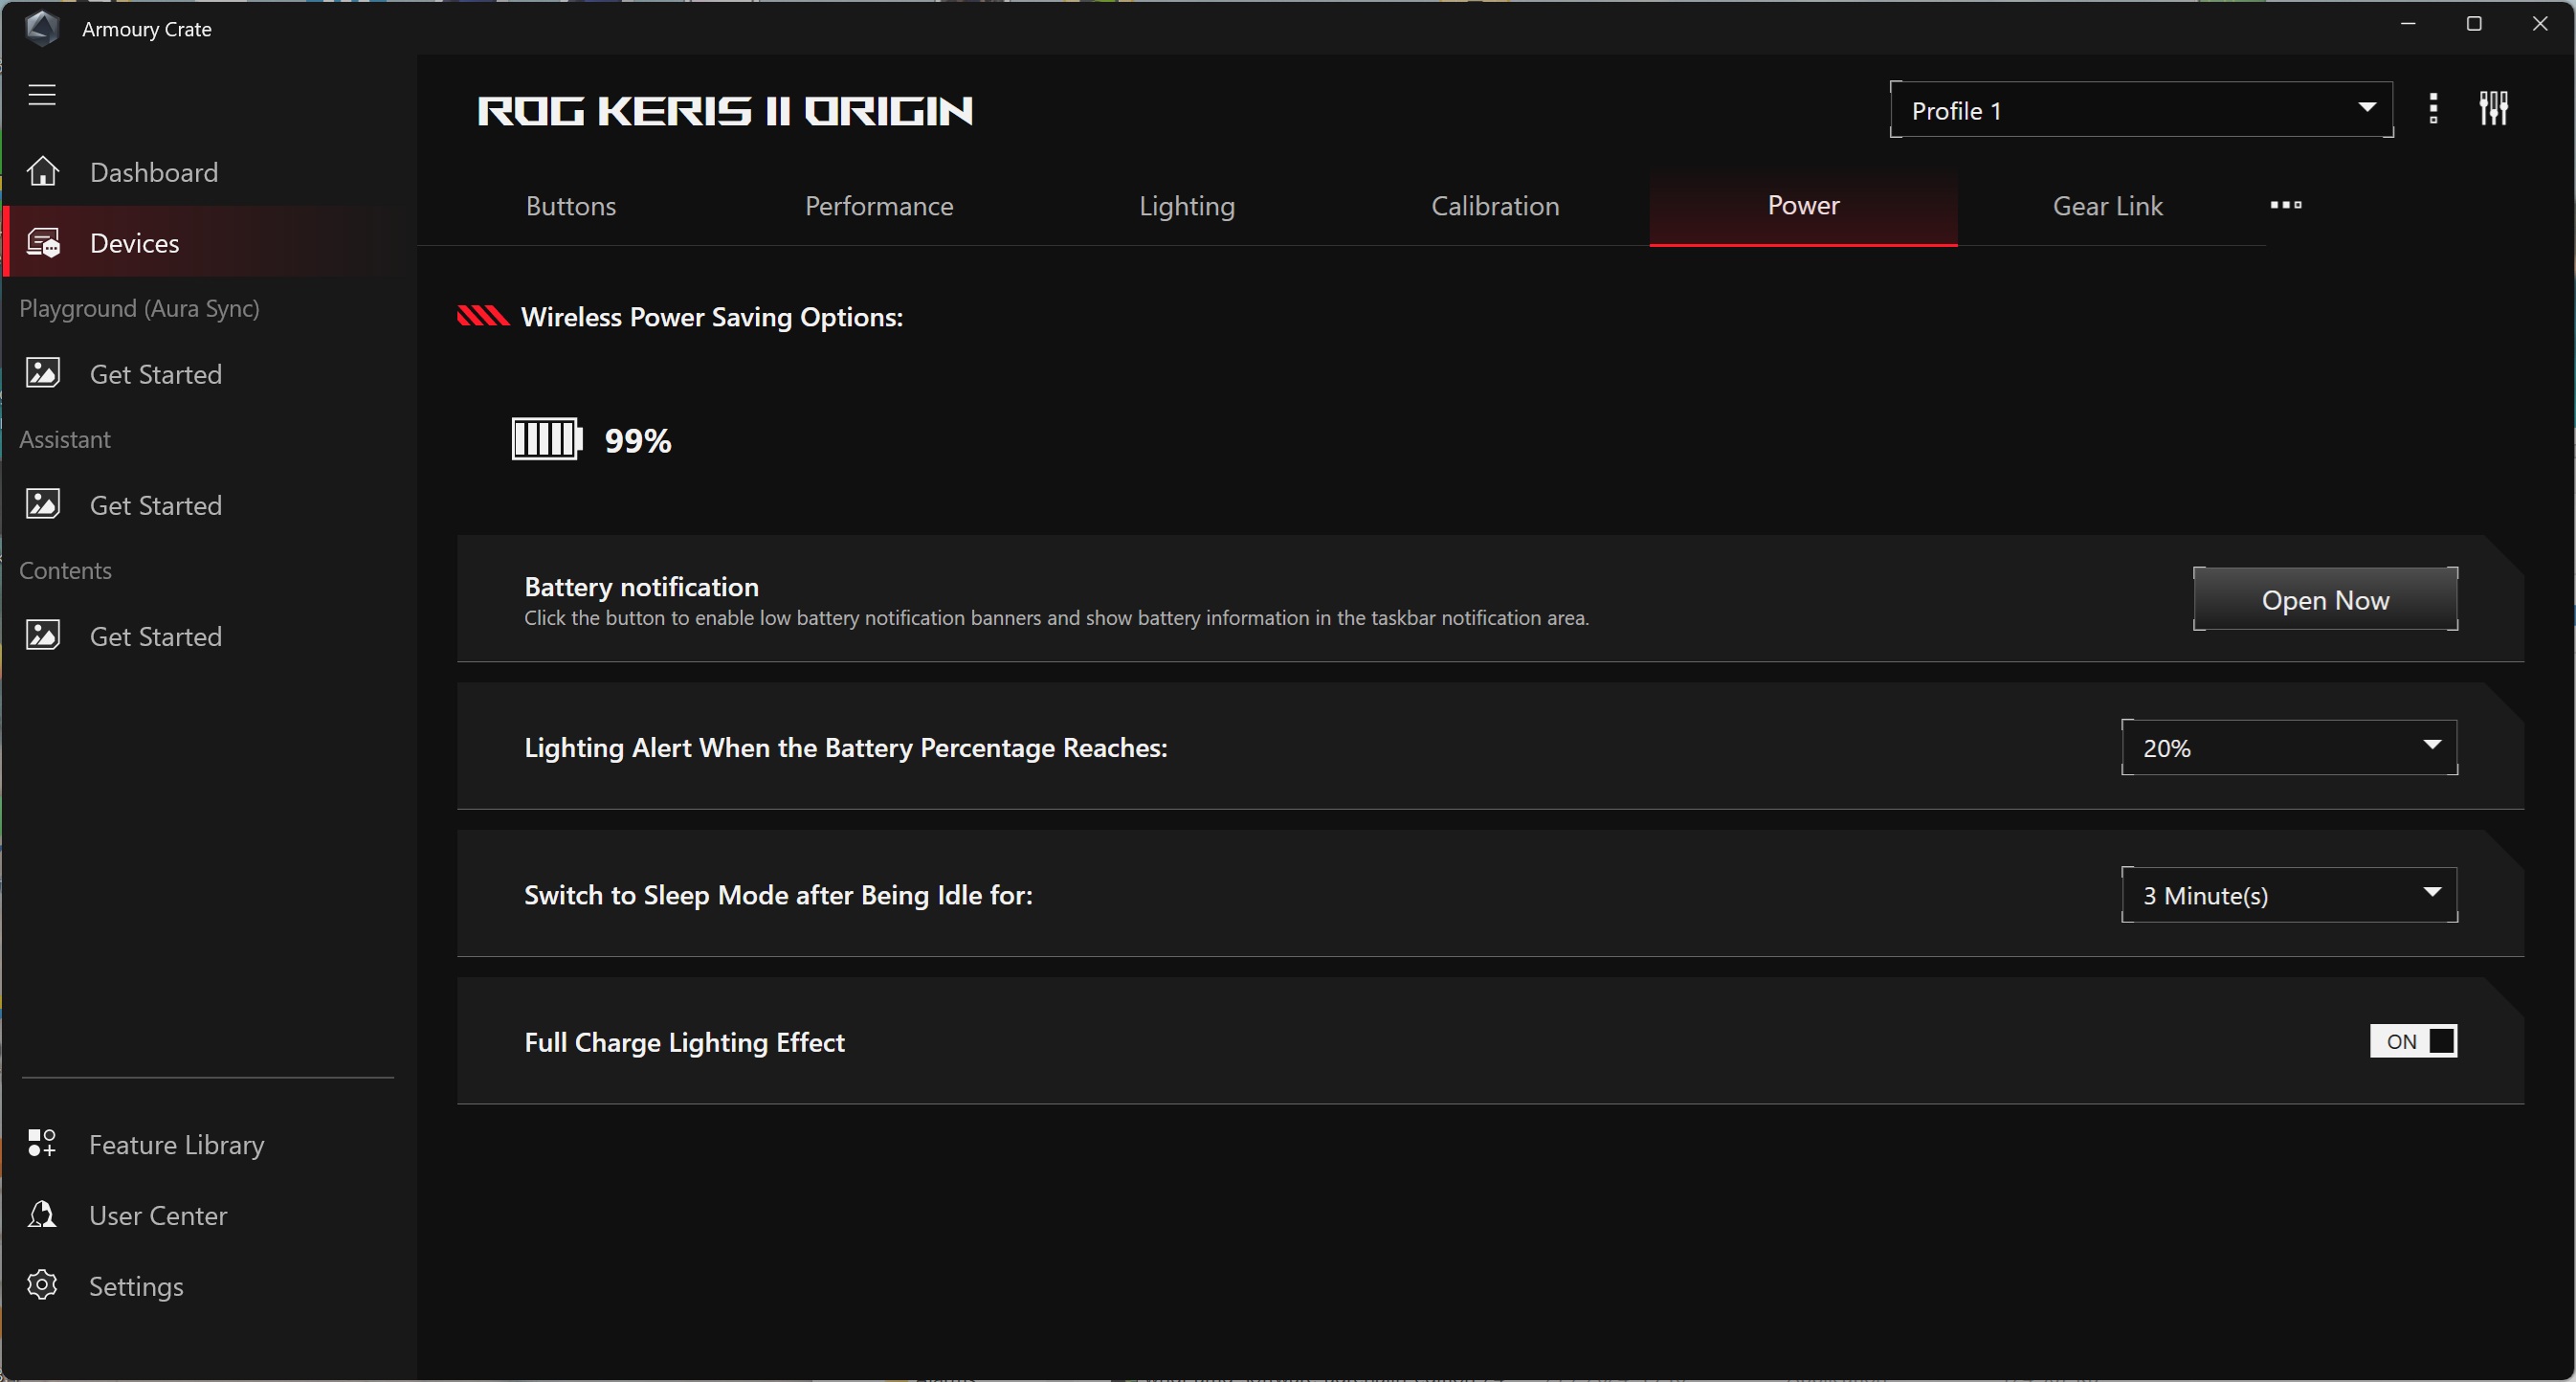Open the 3 Minute(s) sleep mode dropdown

pyautogui.click(x=2289, y=895)
